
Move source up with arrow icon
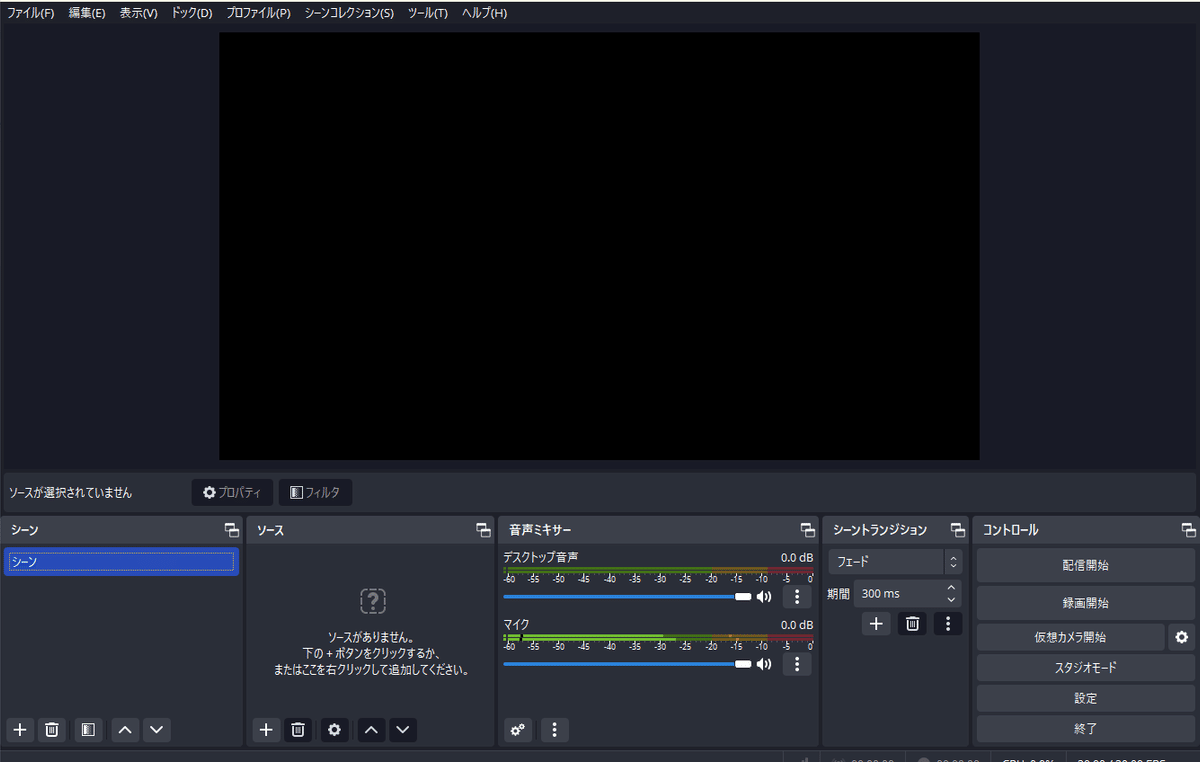point(371,730)
